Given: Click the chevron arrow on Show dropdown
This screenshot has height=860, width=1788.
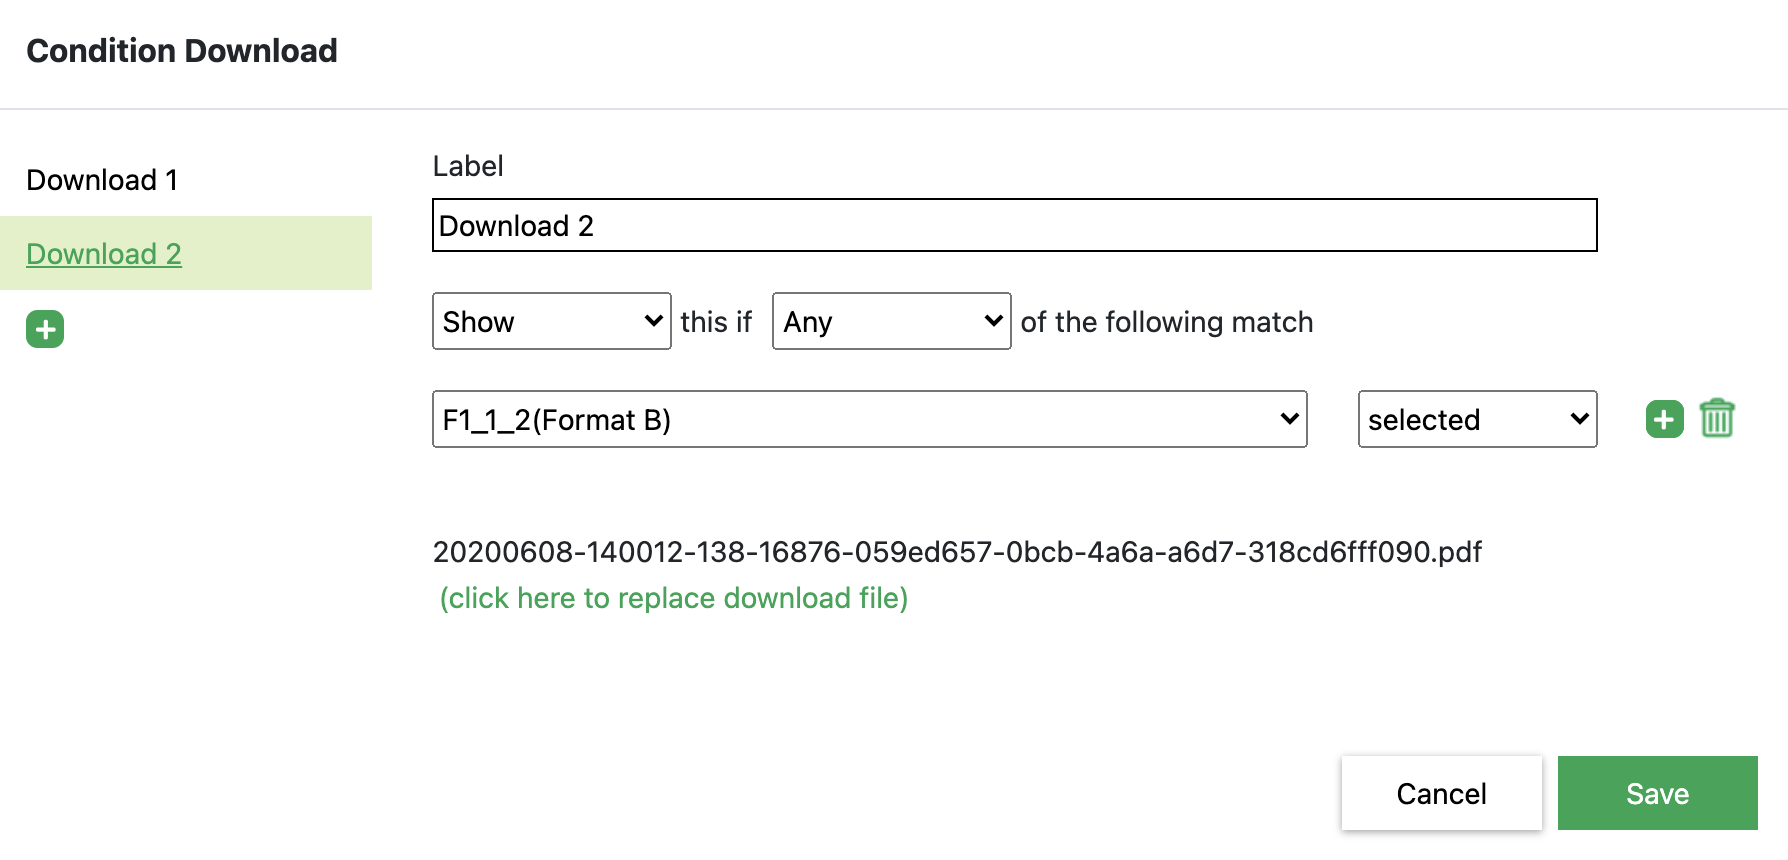Looking at the screenshot, I should coord(654,321).
